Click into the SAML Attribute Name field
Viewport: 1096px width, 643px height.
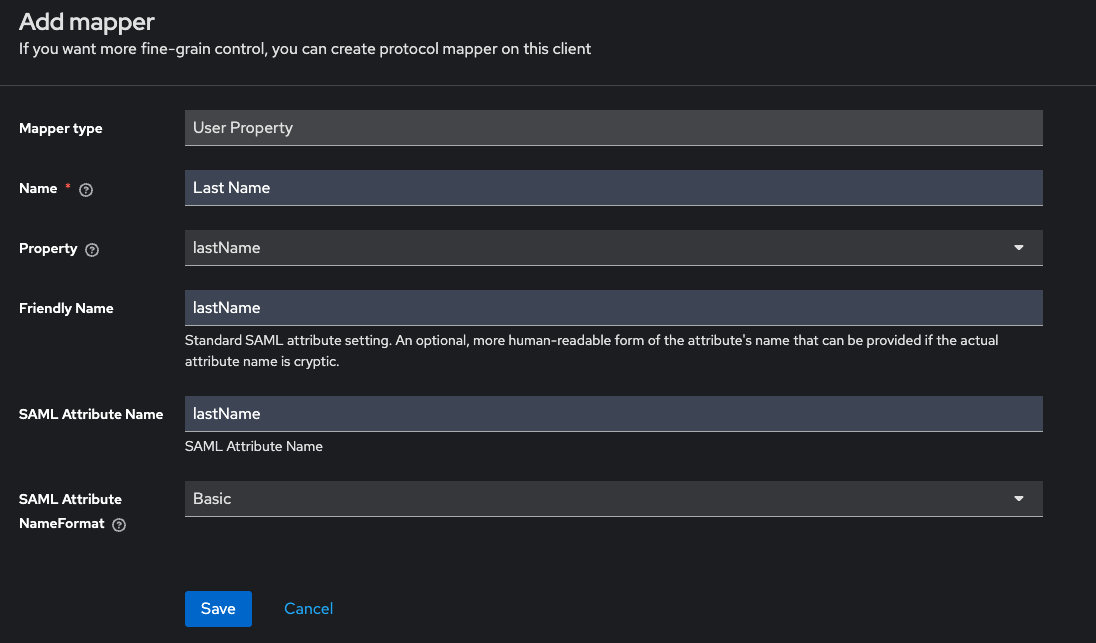tap(613, 414)
